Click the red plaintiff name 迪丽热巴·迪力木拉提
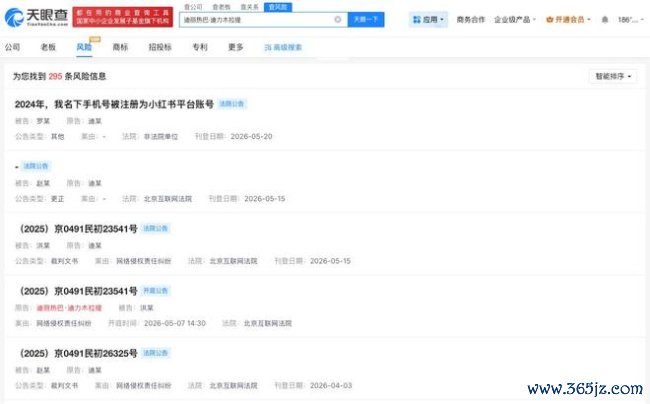Image resolution: width=650 pixels, height=404 pixels. click(x=69, y=308)
